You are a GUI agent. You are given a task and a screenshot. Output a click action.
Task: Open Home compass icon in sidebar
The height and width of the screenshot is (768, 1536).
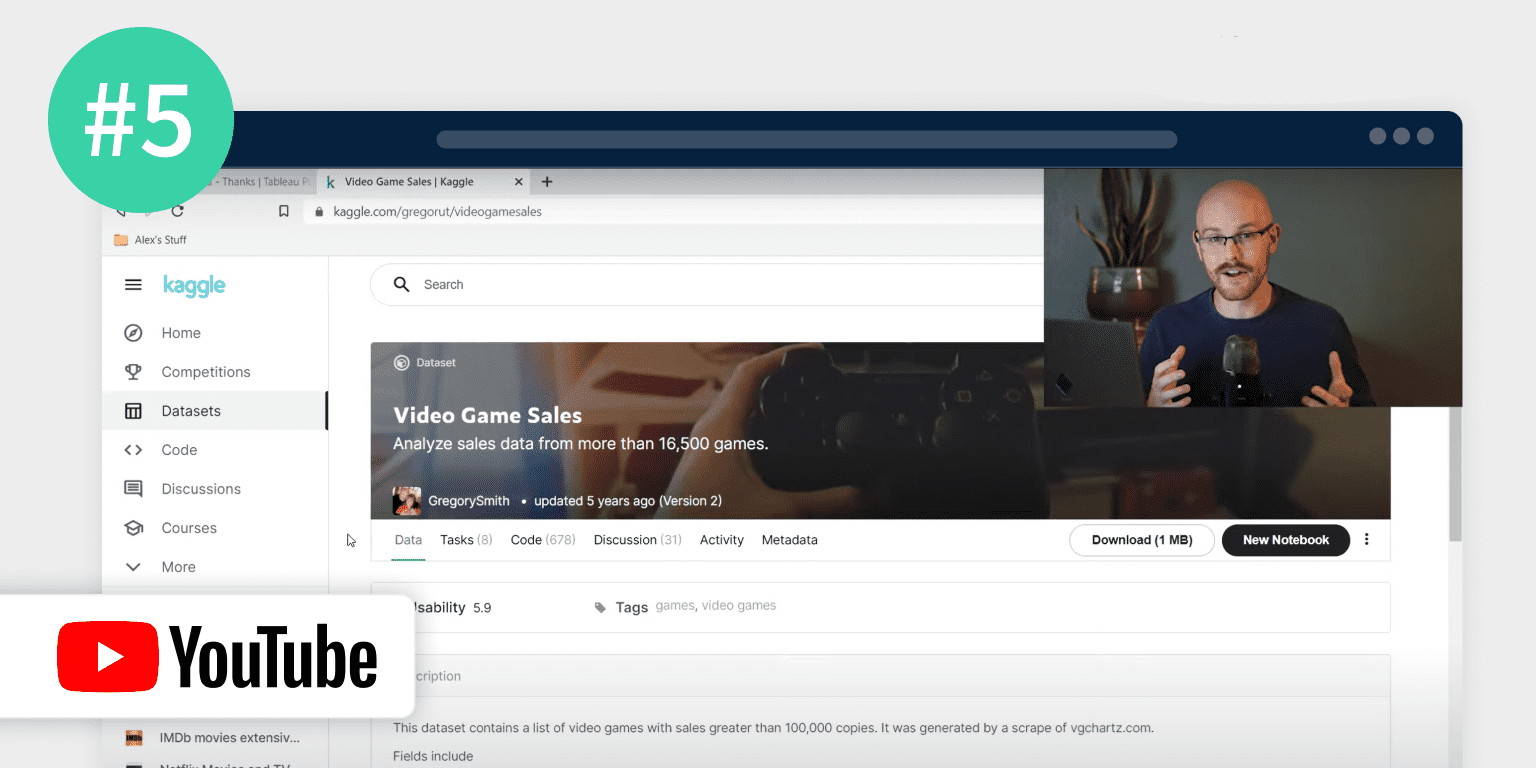[133, 333]
